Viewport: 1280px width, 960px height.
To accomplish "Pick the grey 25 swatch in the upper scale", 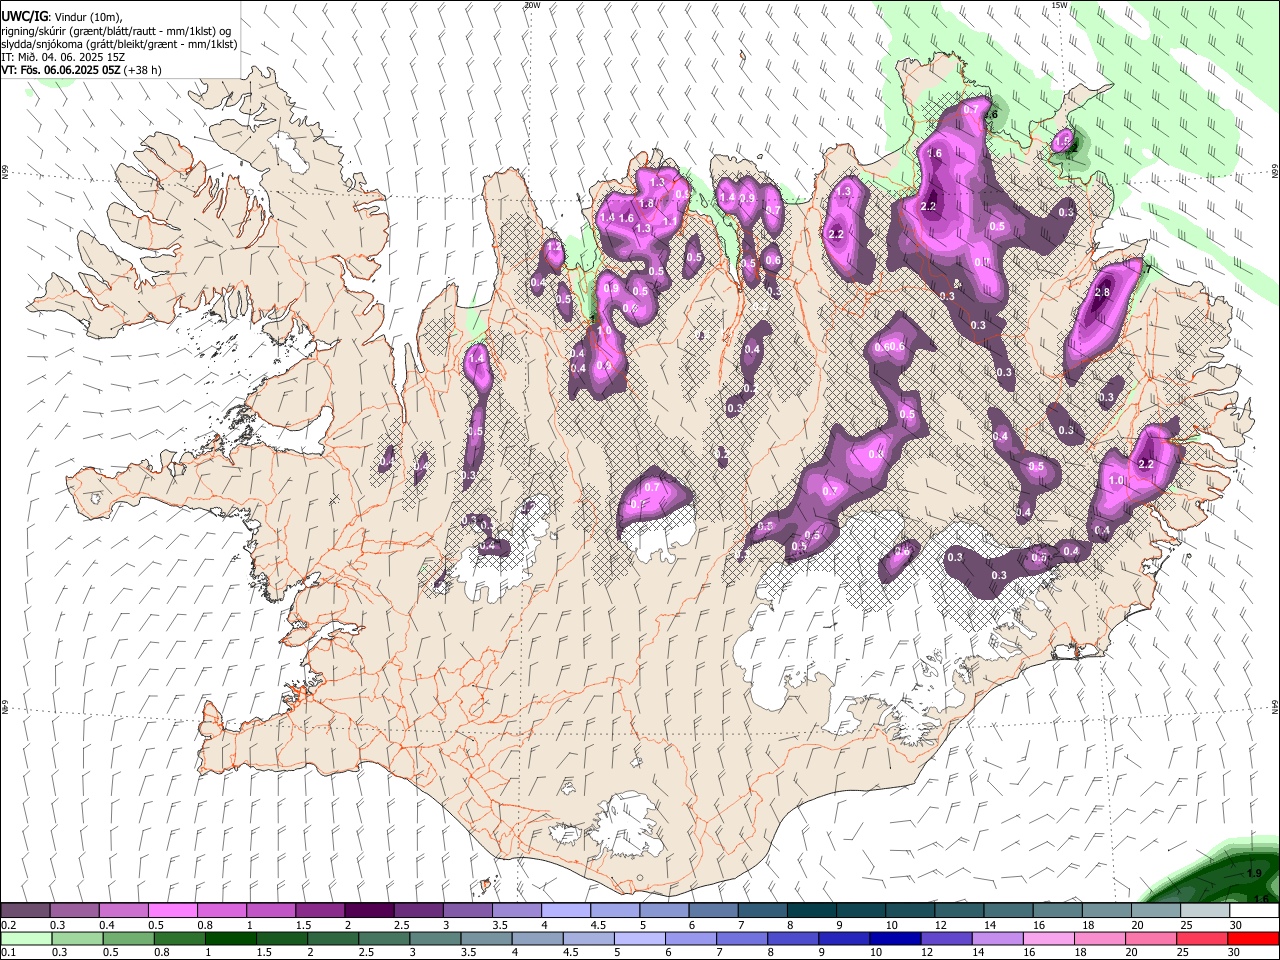I will tap(1205, 911).
